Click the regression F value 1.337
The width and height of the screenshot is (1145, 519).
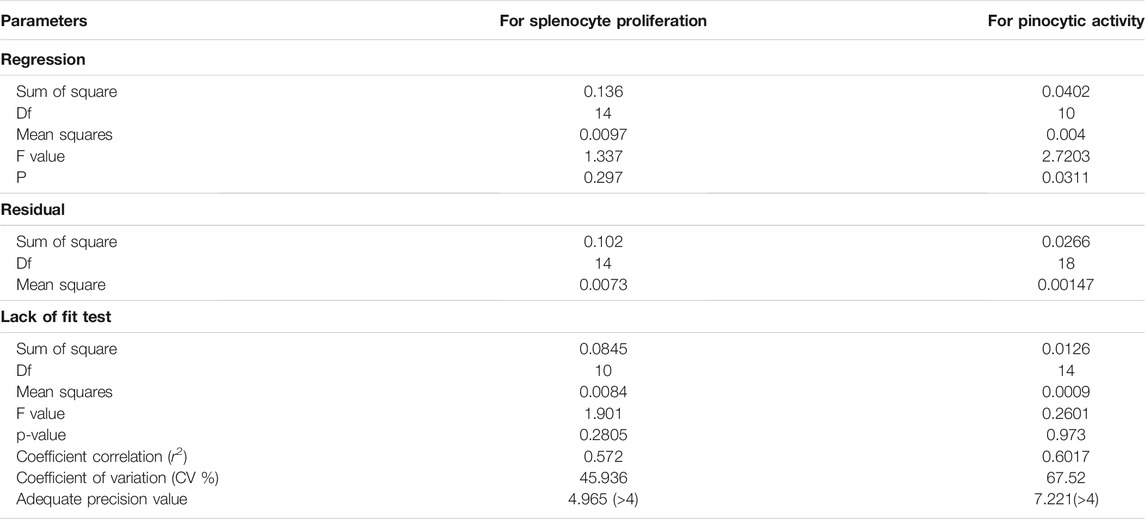tap(603, 156)
